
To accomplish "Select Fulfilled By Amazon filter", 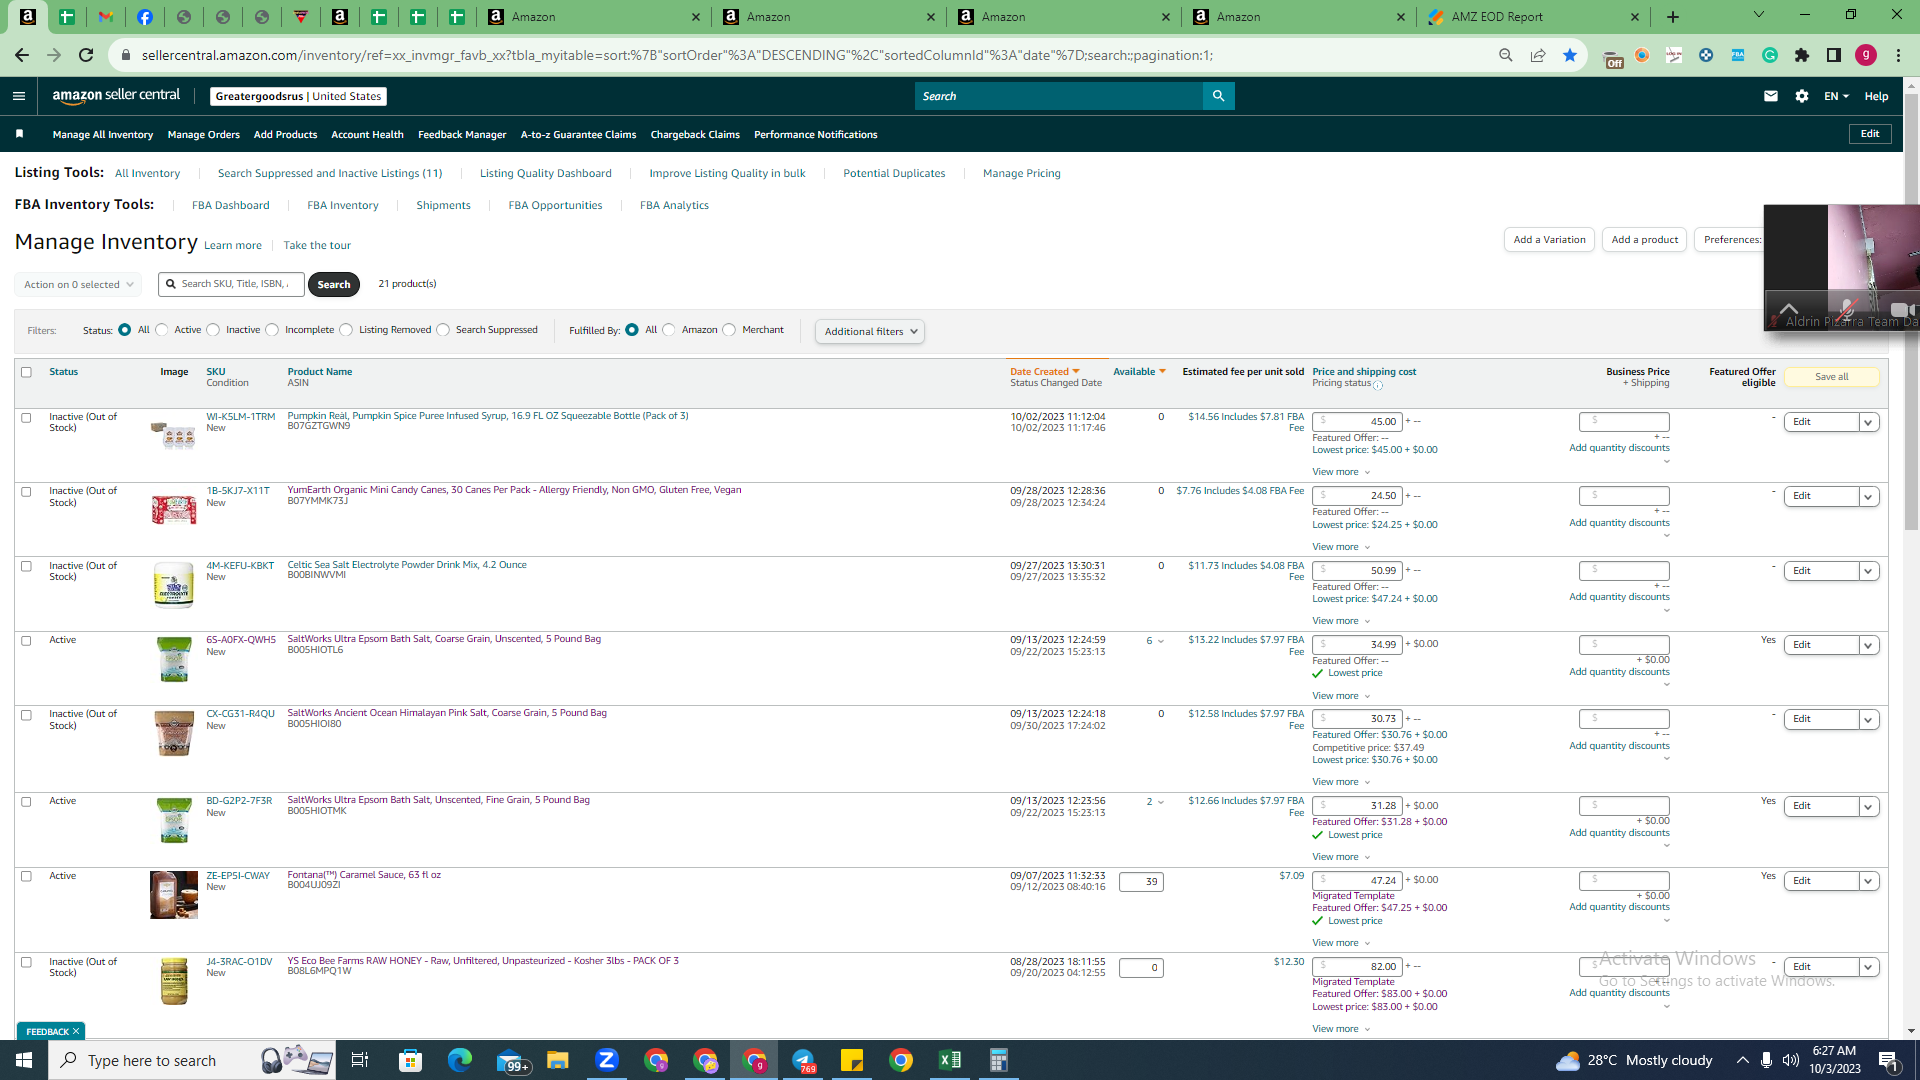I will tap(669, 330).
